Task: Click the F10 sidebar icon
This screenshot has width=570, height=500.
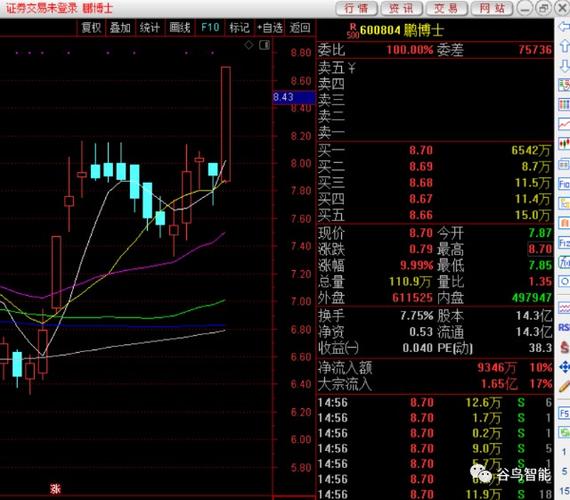Action: point(564,184)
